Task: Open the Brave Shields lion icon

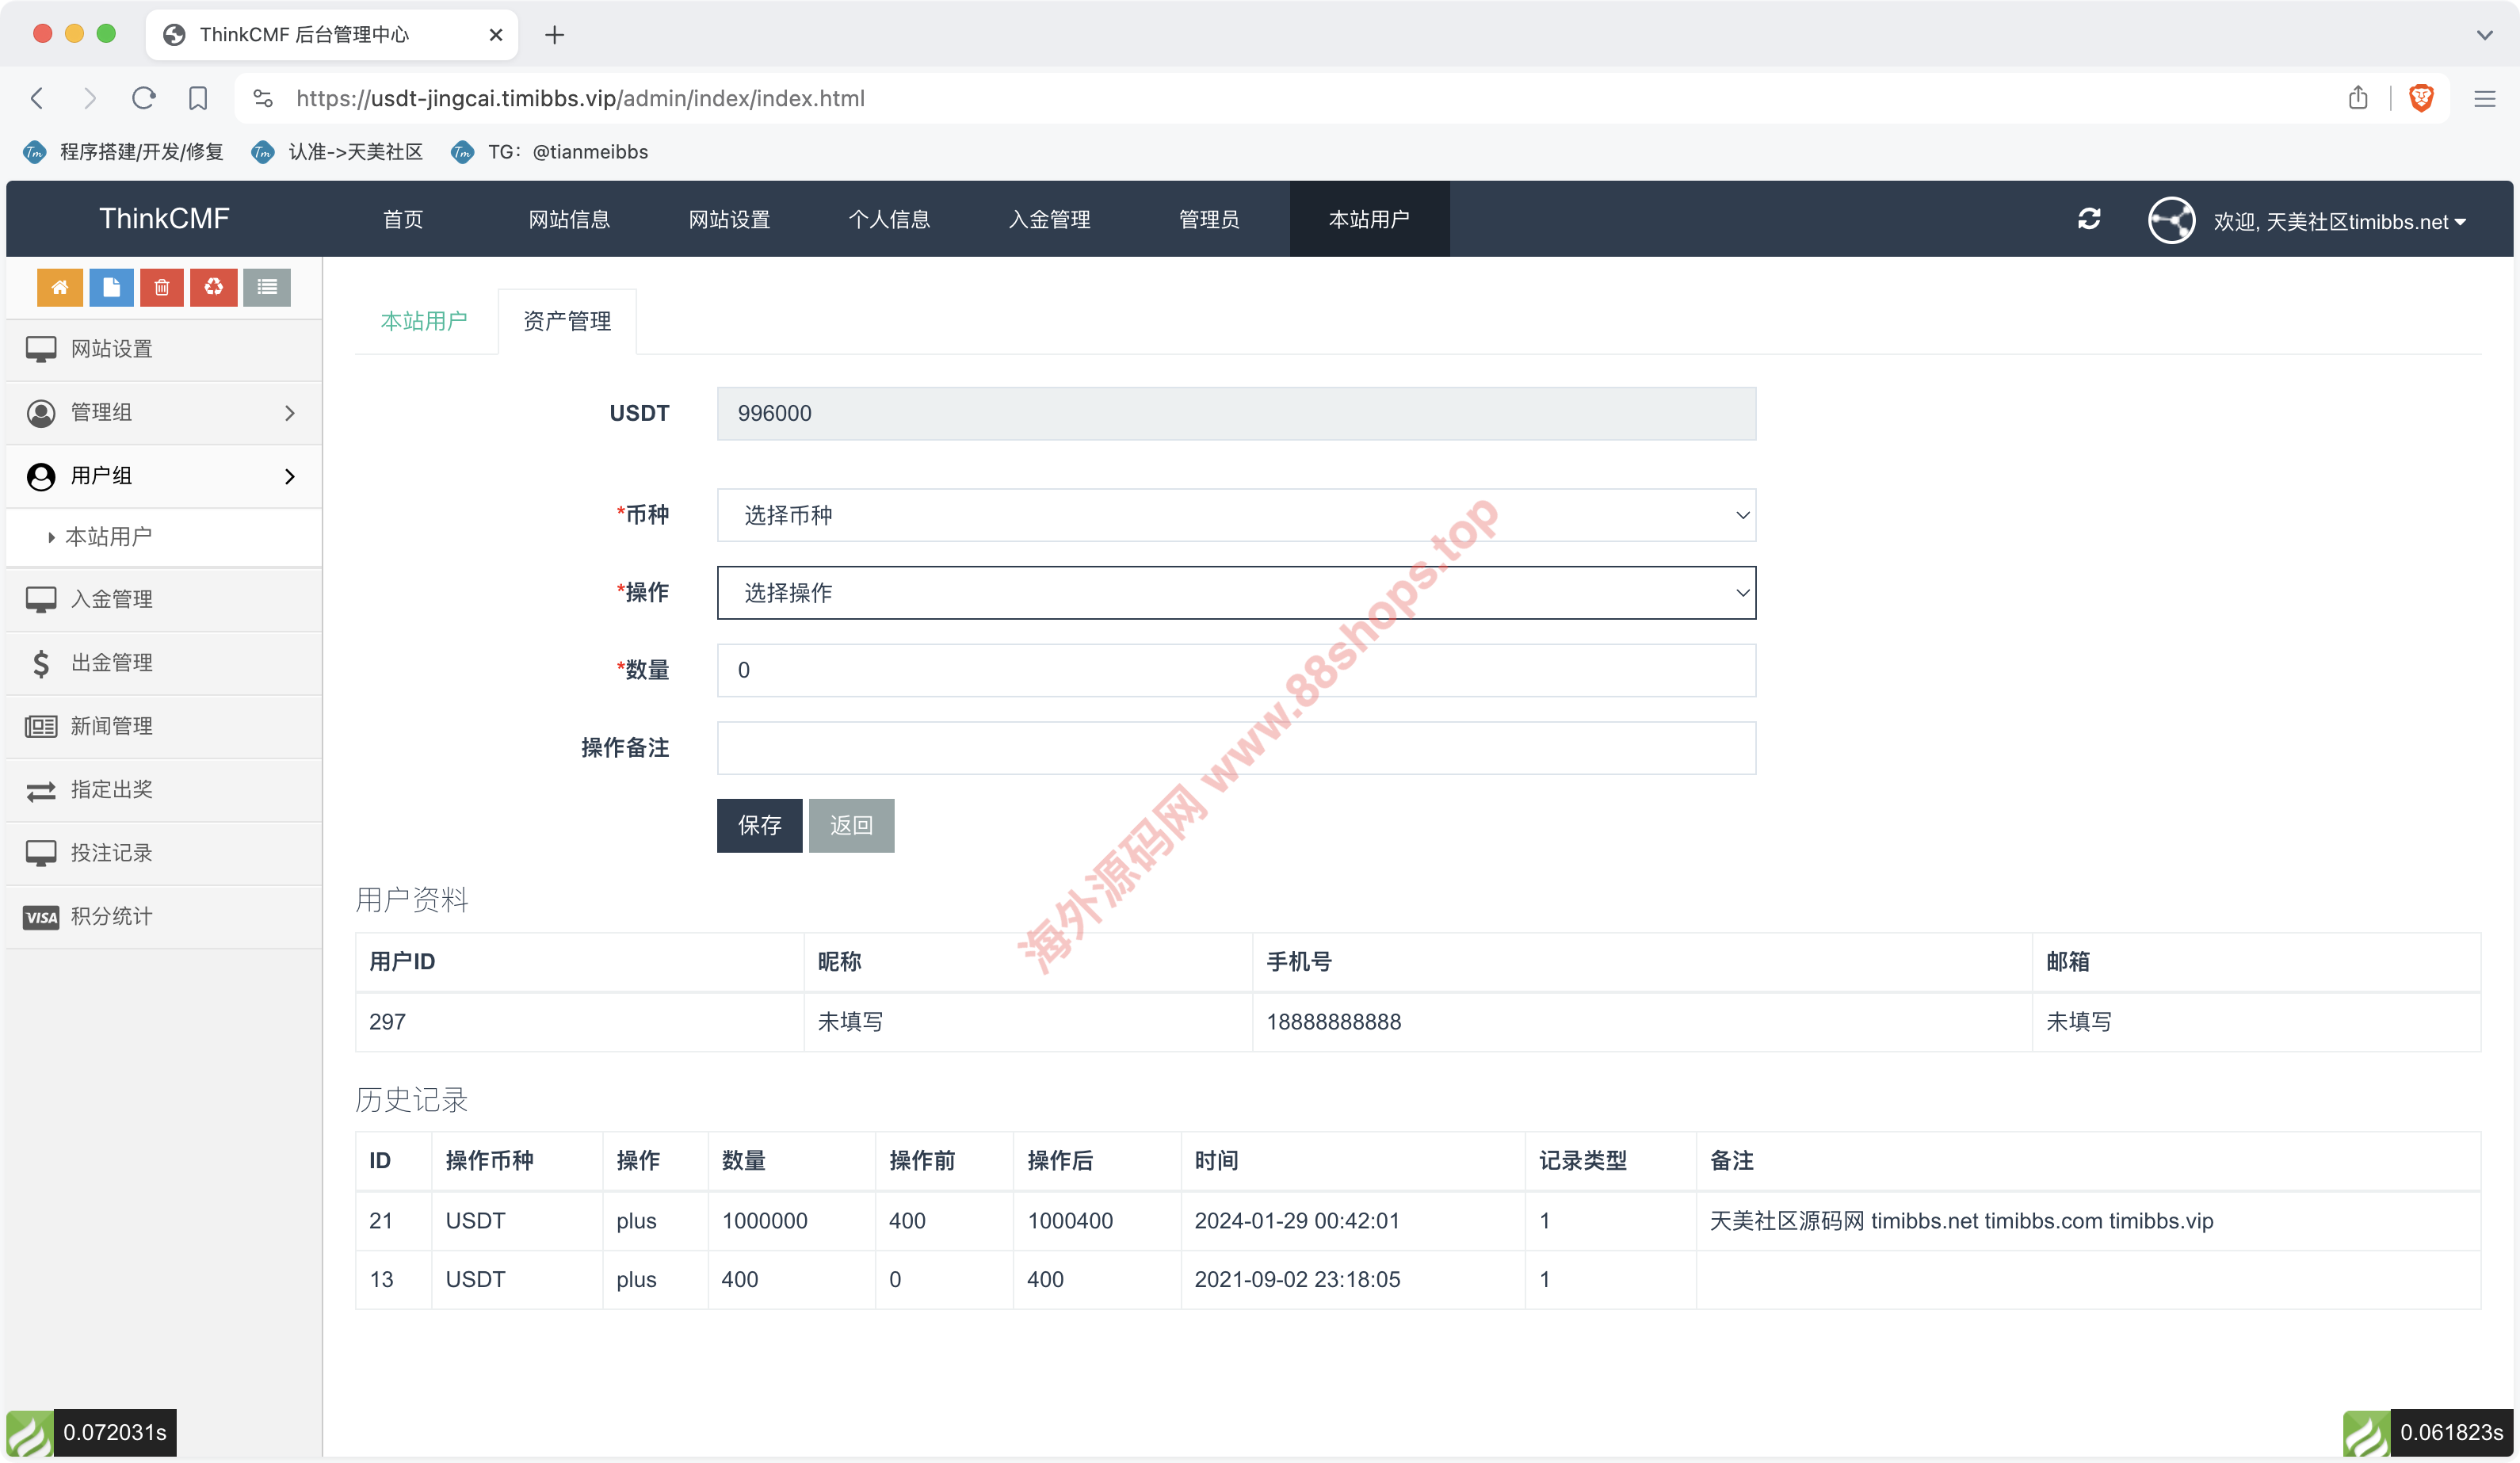Action: point(2421,98)
